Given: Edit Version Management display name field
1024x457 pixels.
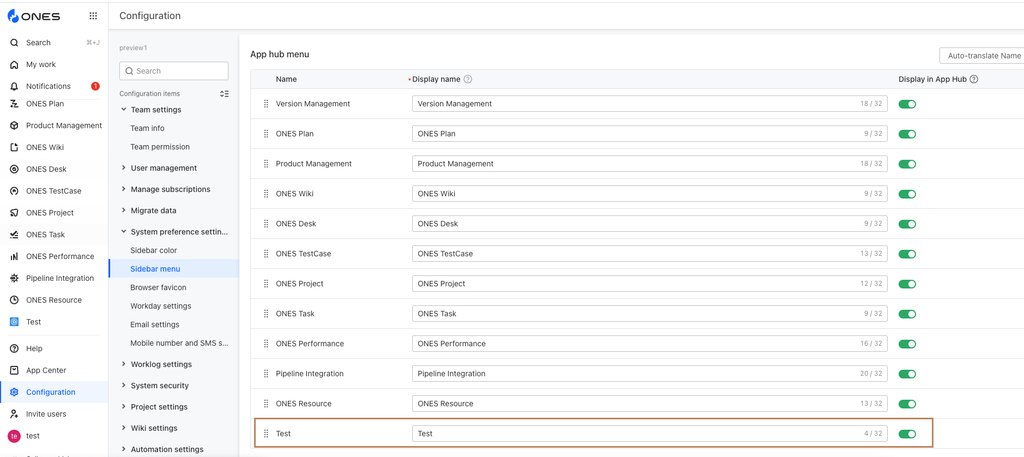Looking at the screenshot, I should click(650, 104).
